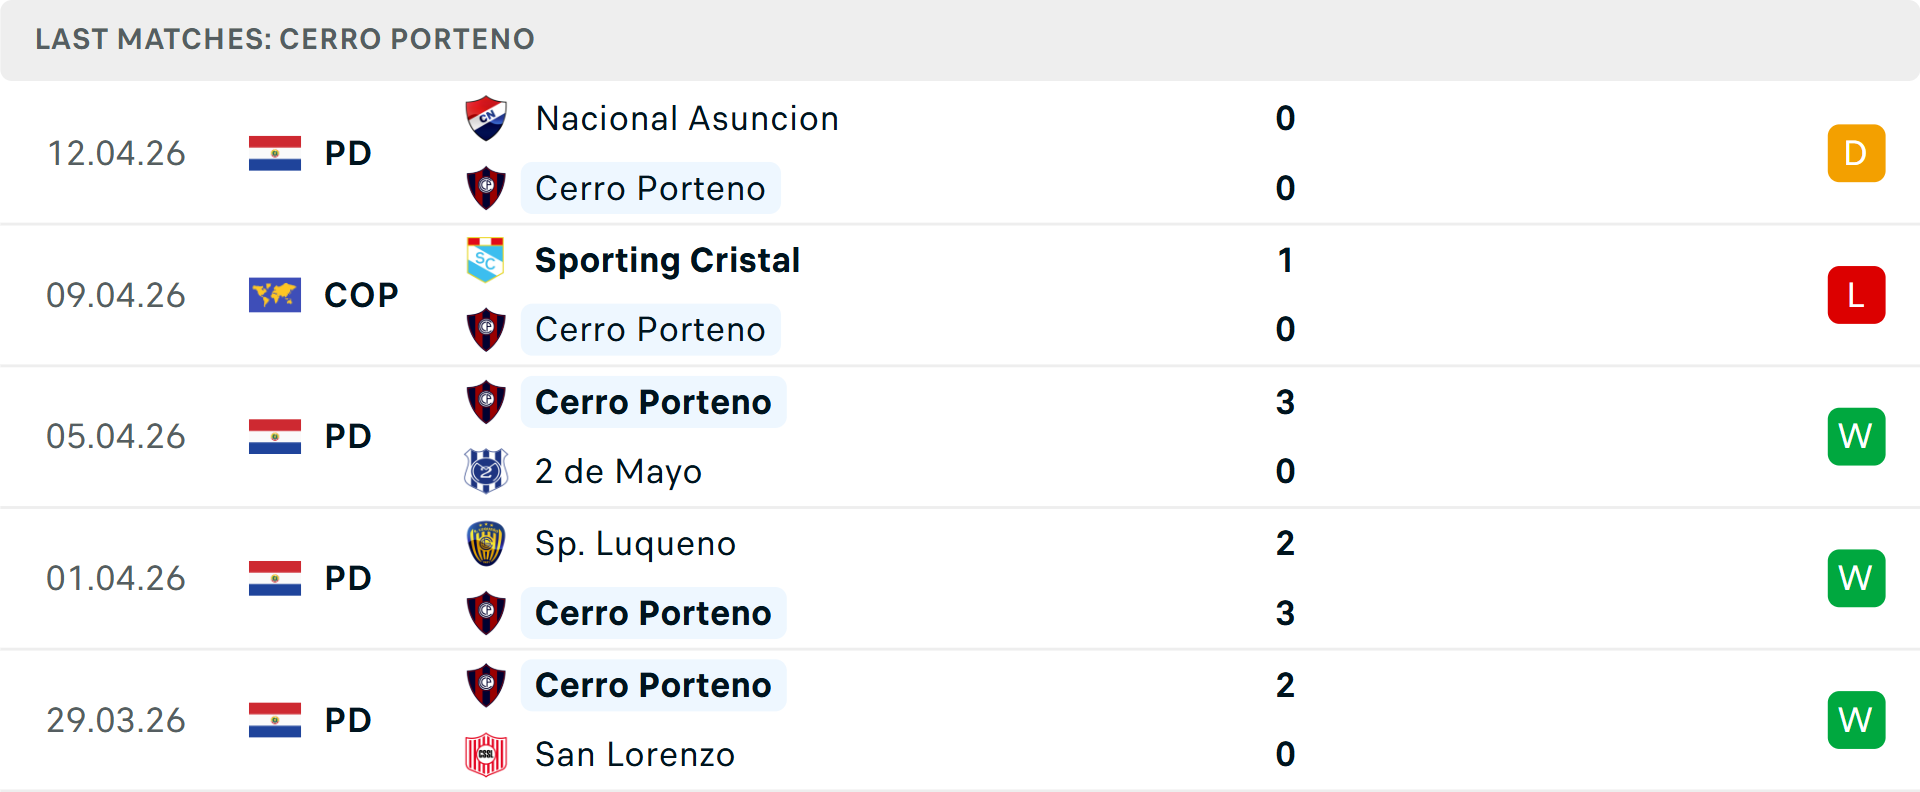
Task: Select the 2 de Mayo team name
Action: coord(618,471)
